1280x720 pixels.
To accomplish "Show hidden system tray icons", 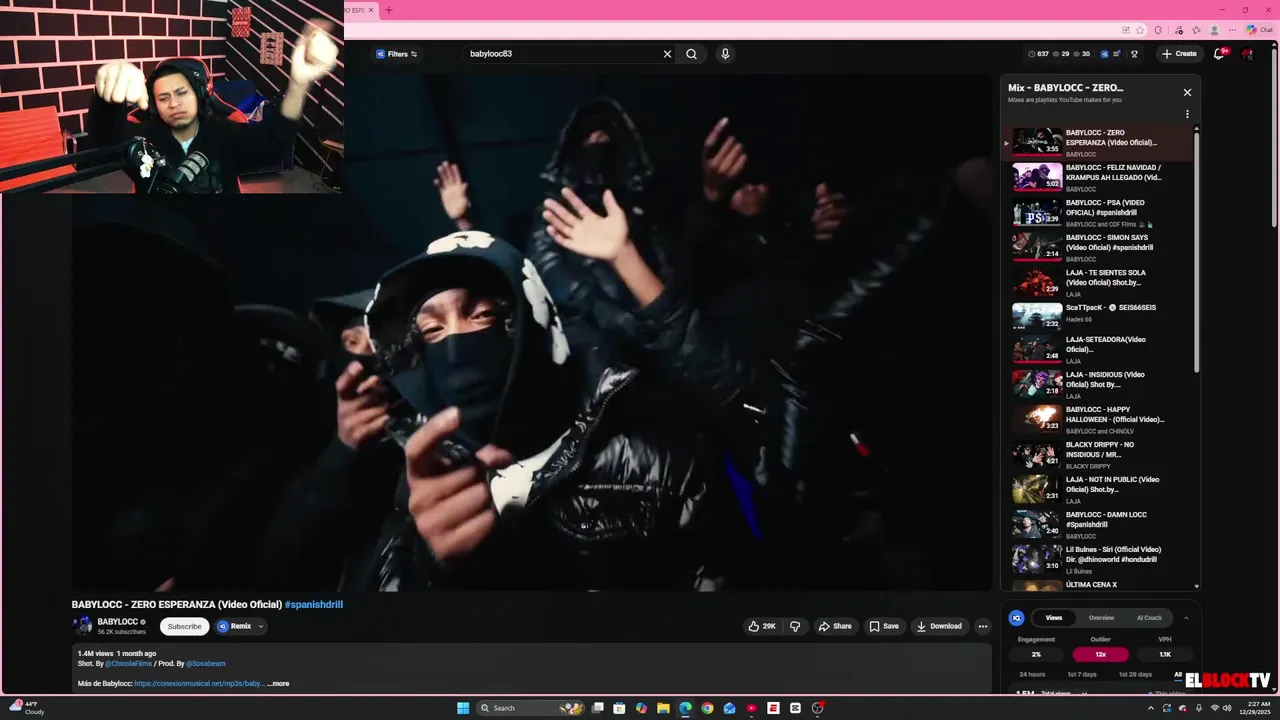I will click(1151, 708).
